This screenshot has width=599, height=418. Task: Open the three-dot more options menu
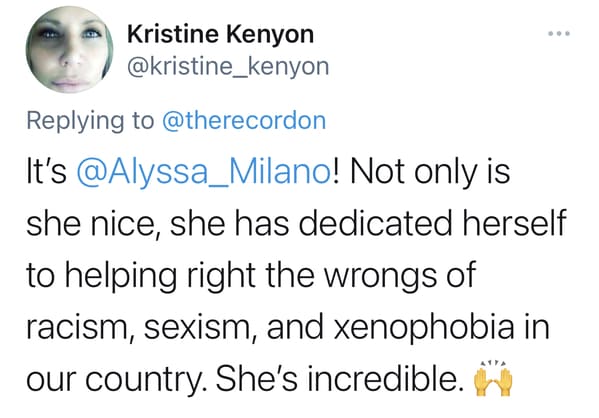point(559,34)
